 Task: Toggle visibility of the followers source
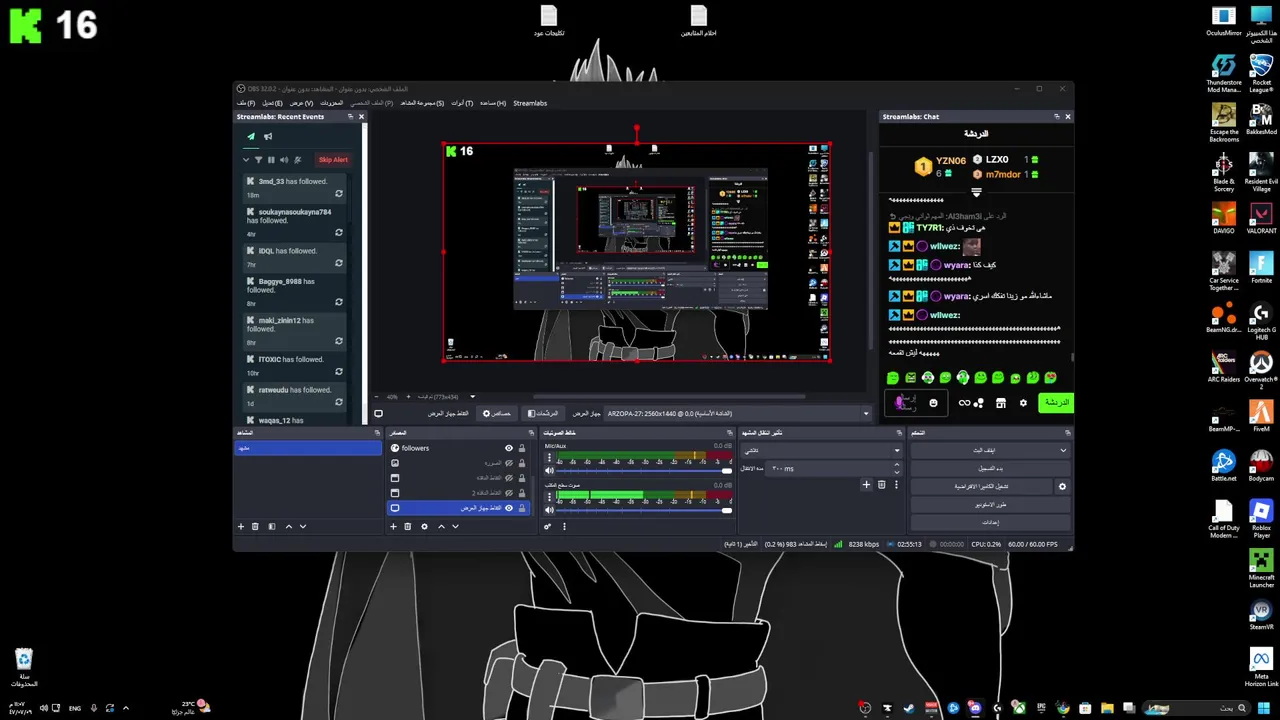pyautogui.click(x=508, y=448)
